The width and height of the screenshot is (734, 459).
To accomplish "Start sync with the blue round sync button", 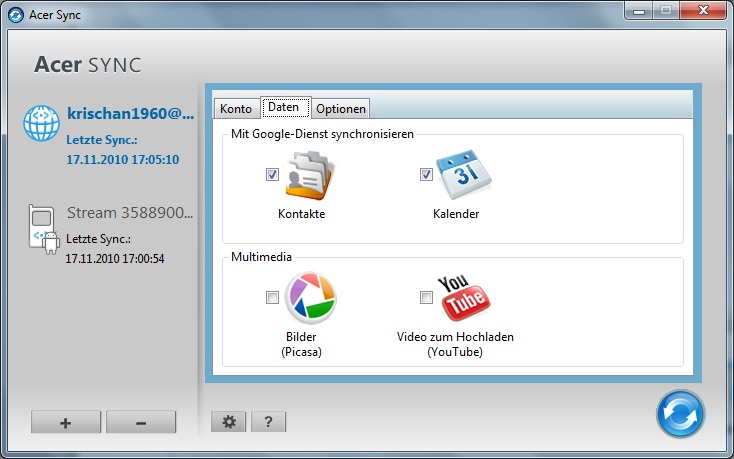I will pos(680,414).
